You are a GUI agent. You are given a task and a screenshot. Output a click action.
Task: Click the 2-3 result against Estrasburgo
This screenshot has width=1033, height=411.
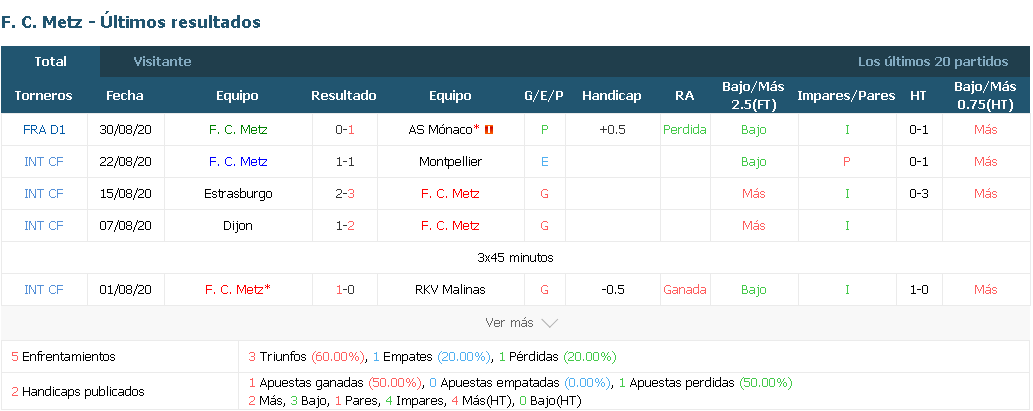[x=345, y=194]
